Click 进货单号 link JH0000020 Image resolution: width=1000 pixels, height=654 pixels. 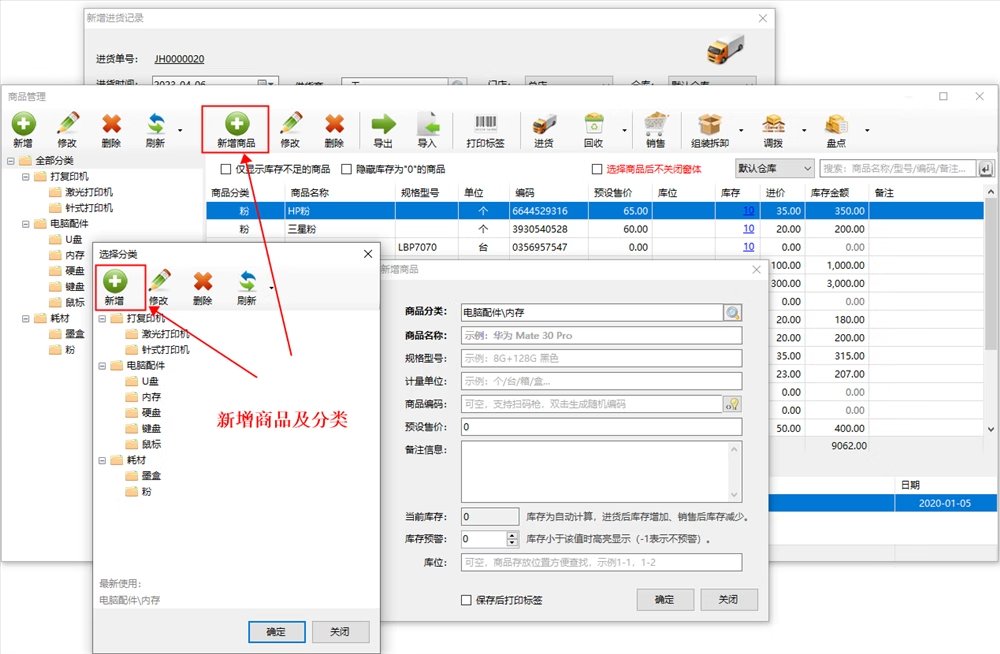tap(179, 59)
